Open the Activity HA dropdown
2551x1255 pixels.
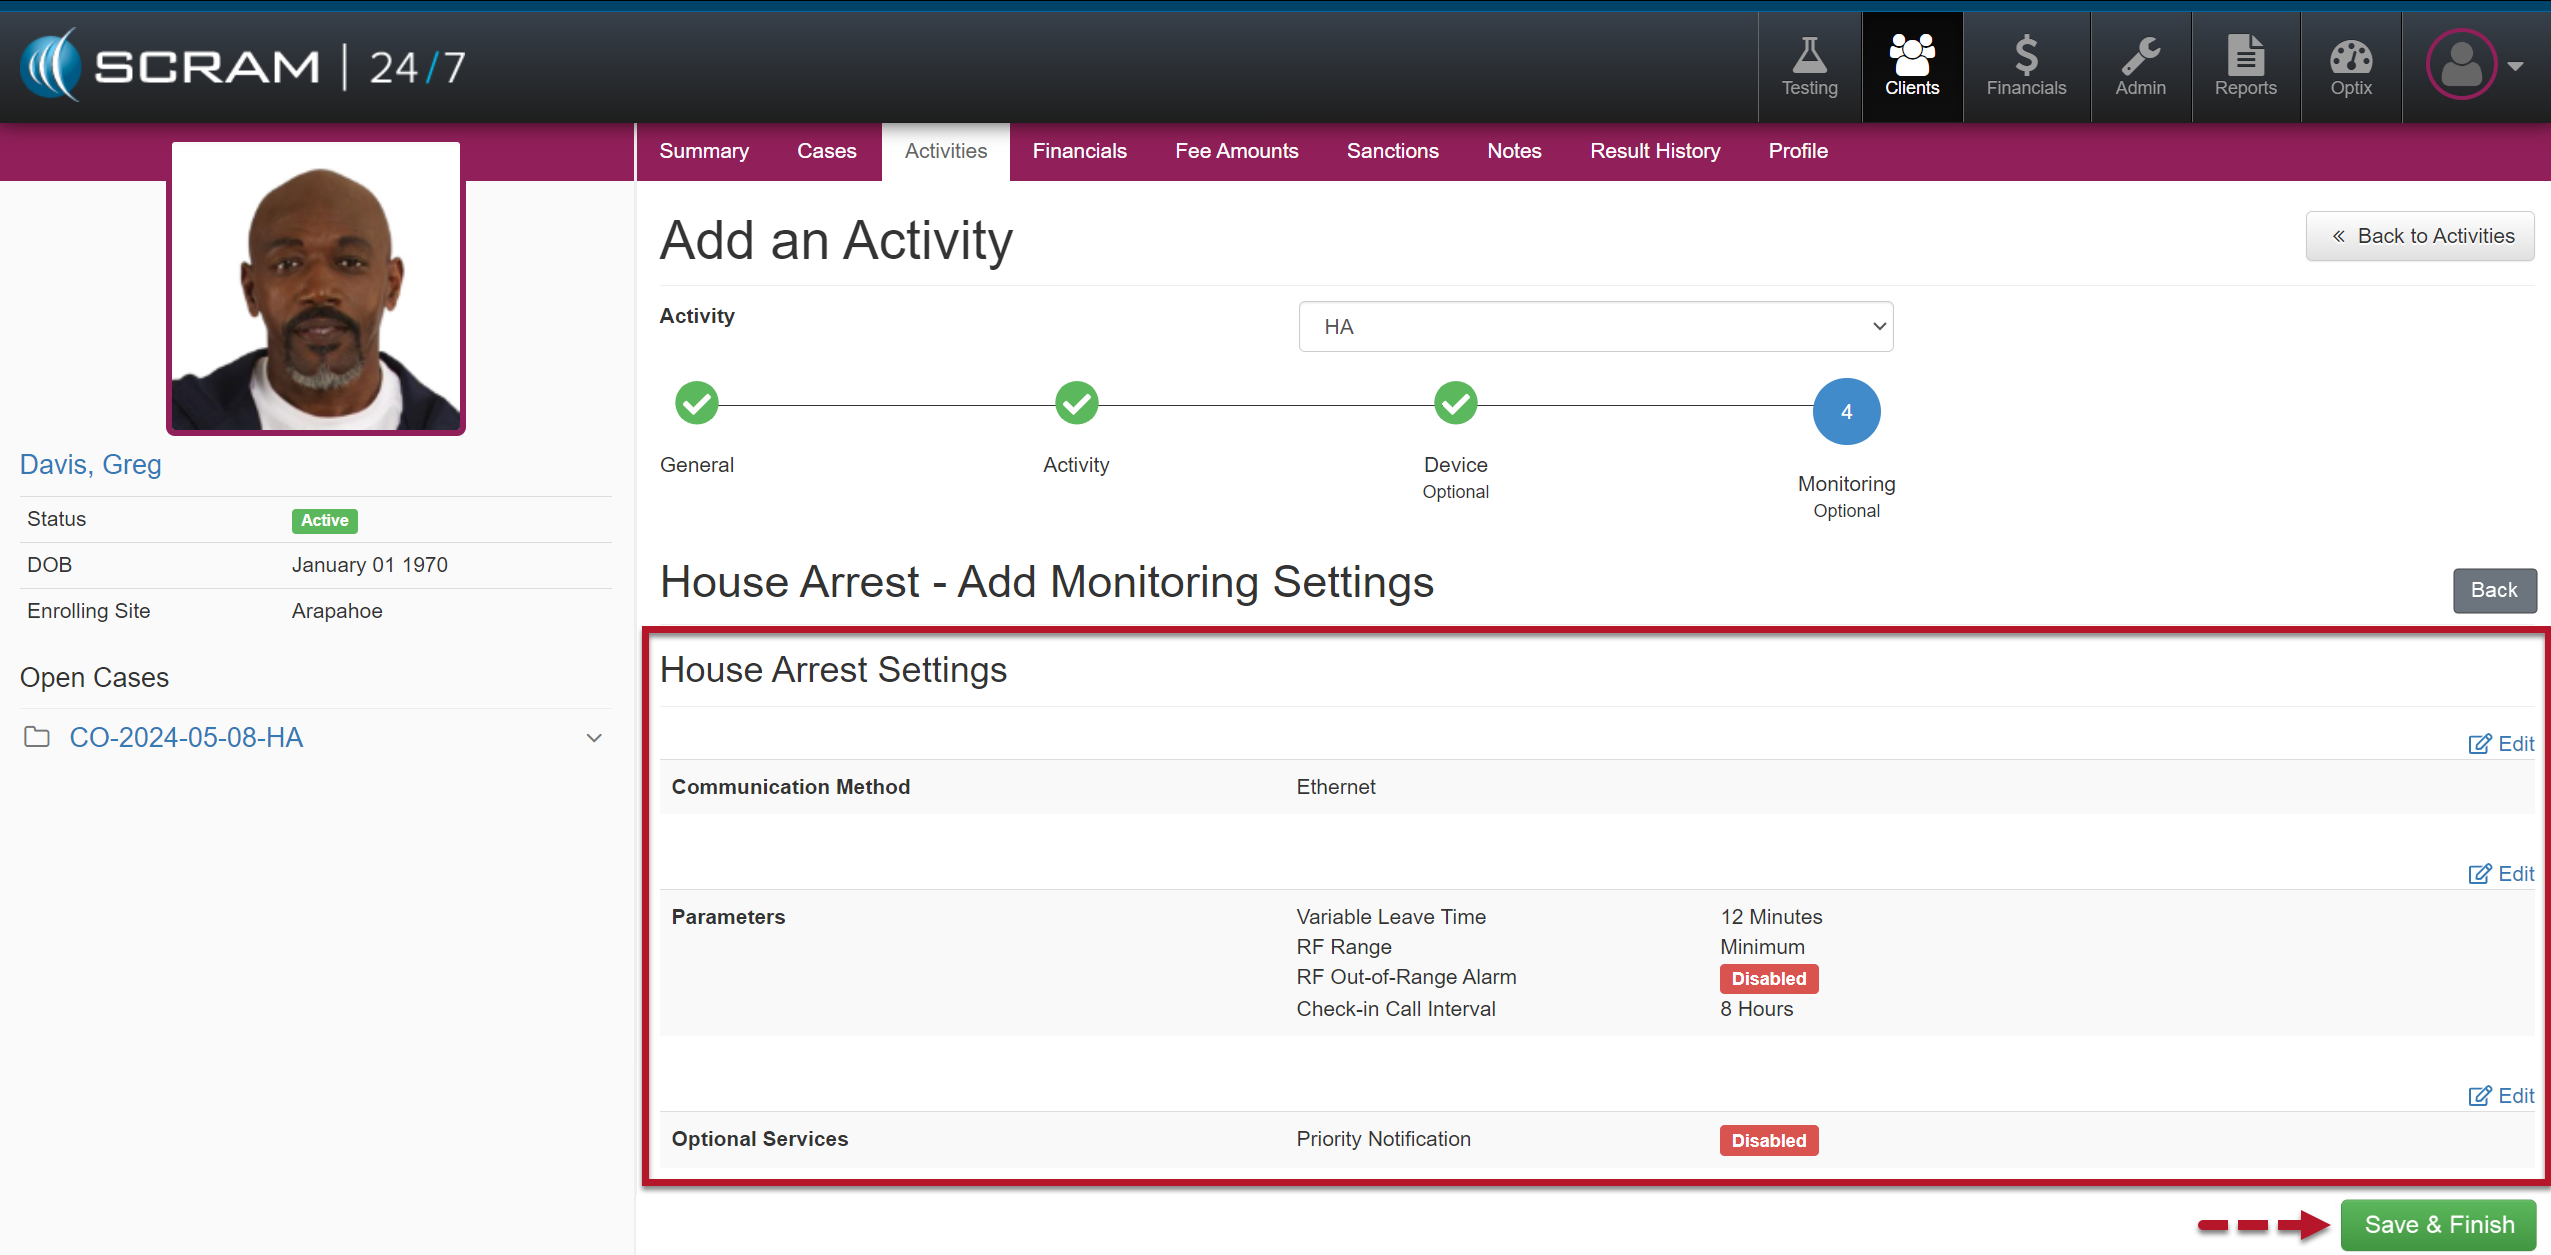(x=1595, y=327)
